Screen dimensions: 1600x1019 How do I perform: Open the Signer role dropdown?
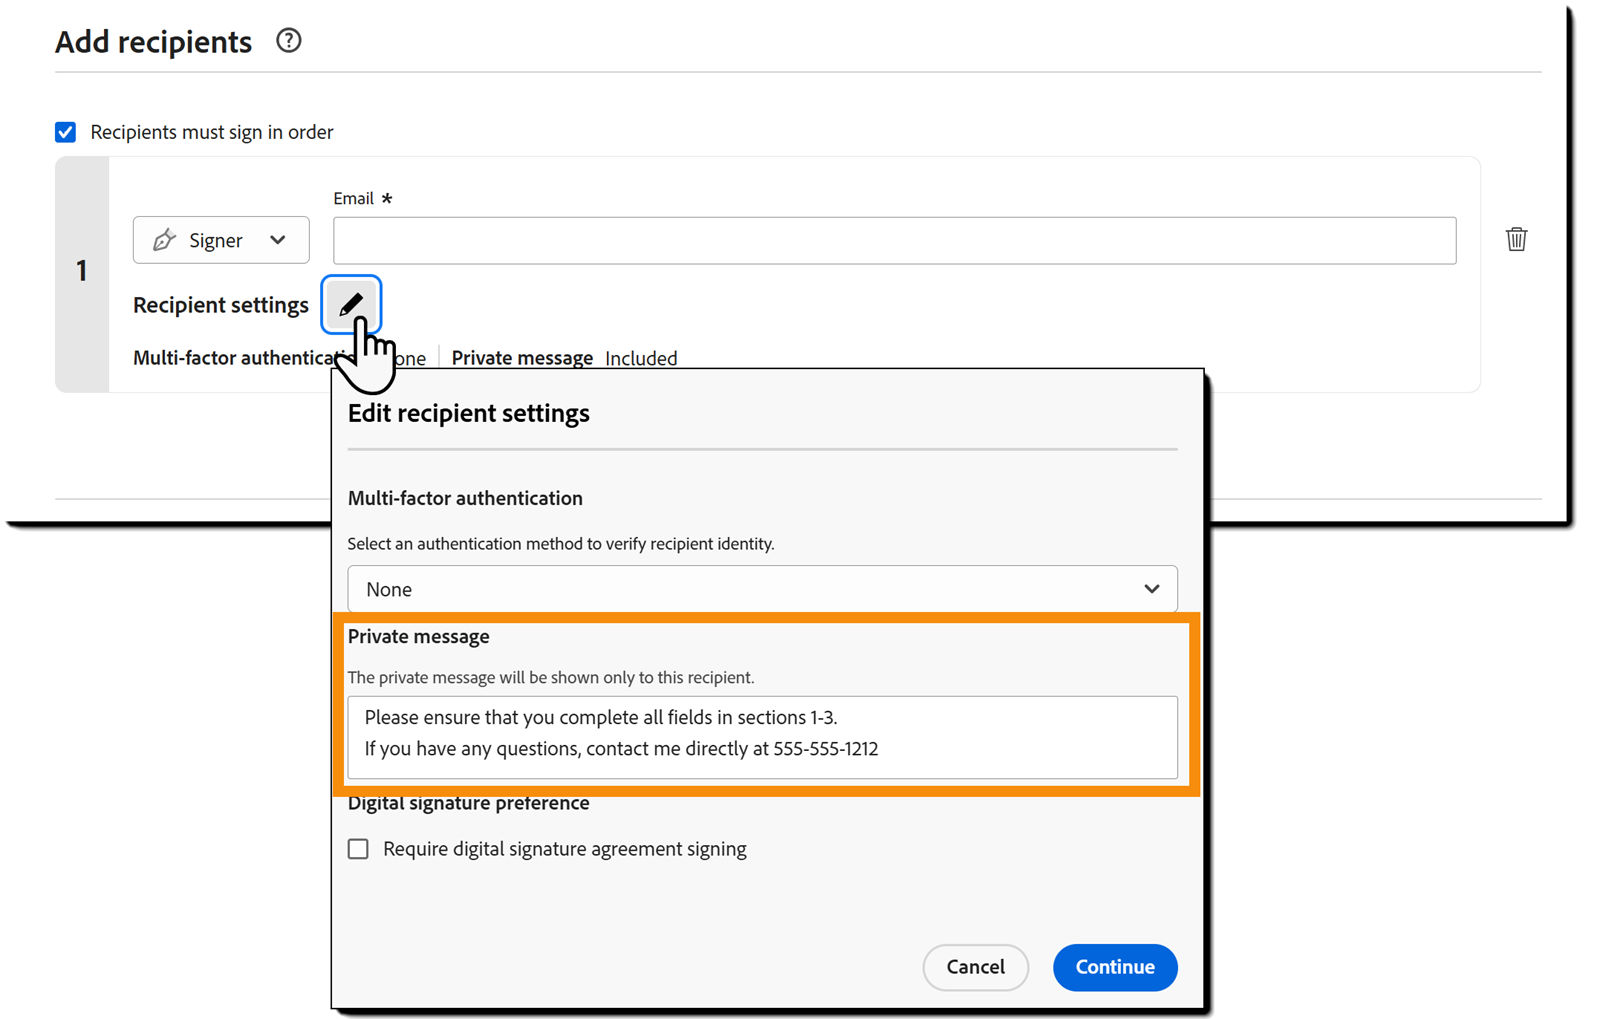[x=220, y=240]
